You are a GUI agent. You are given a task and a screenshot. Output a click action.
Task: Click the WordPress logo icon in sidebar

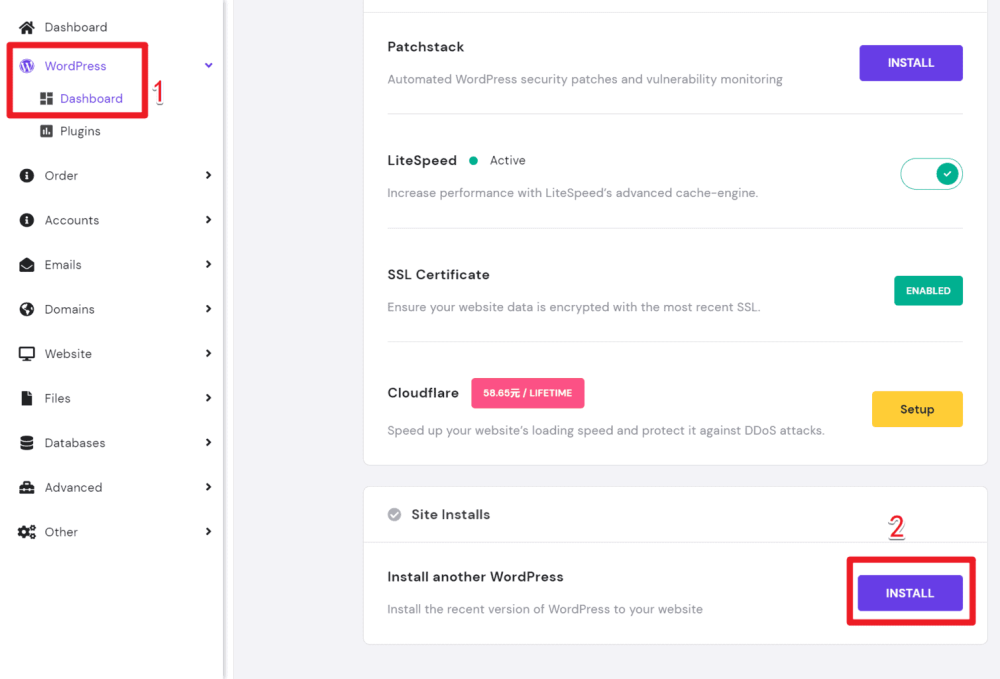coord(27,66)
